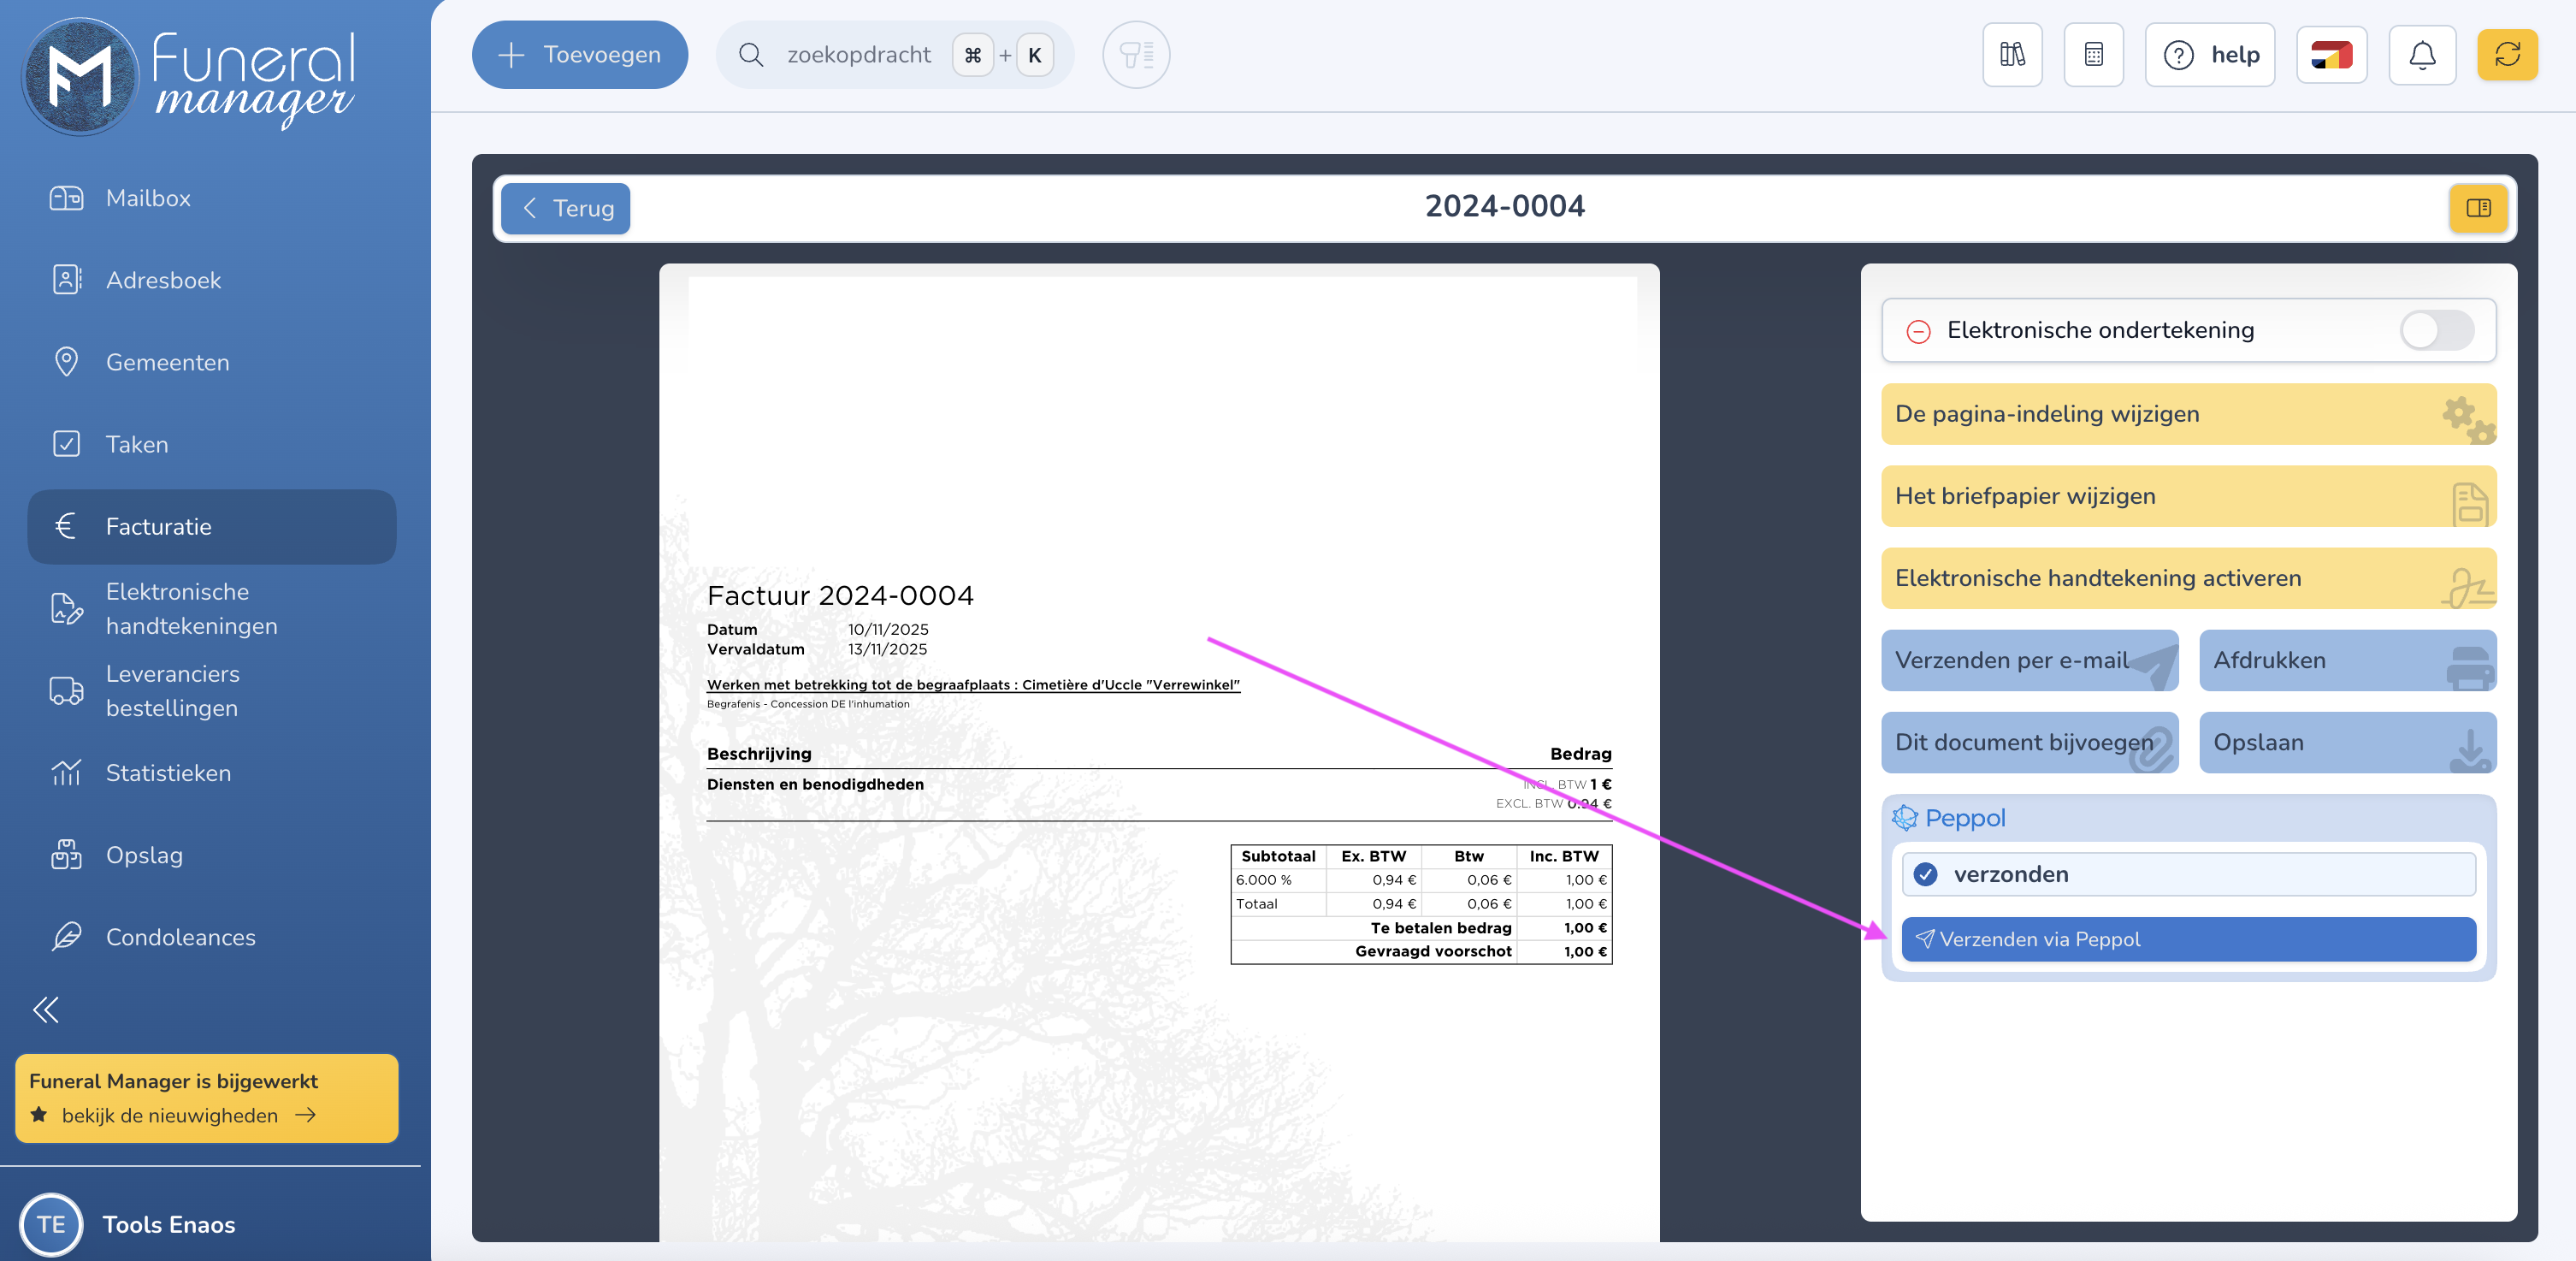Click the blue verzonden checkmark status

pyautogui.click(x=1925, y=874)
